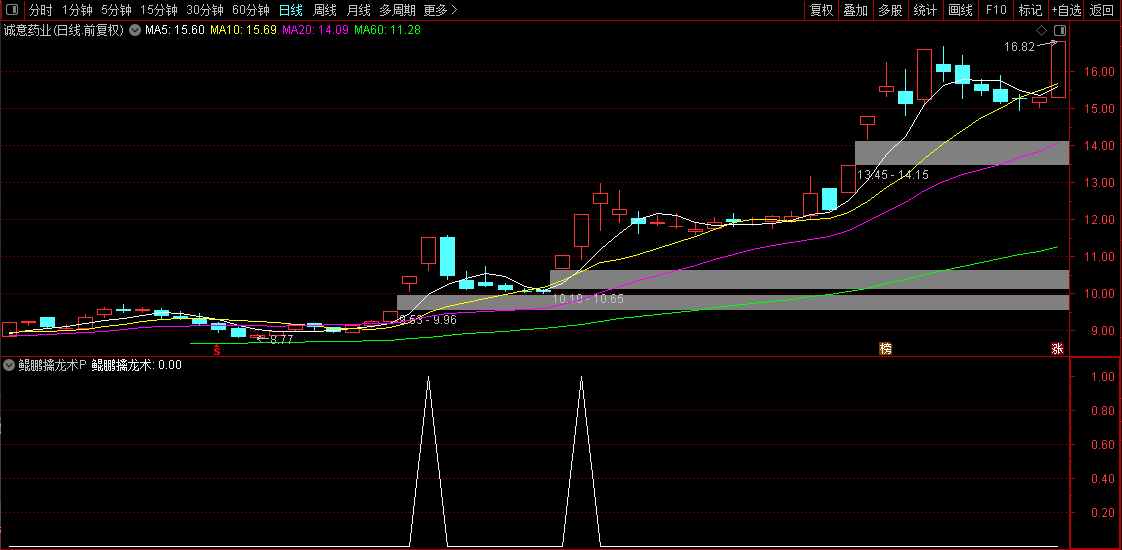Click the gray 13.45 - 14.15 gap zone
The height and width of the screenshot is (550, 1122).
coord(962,153)
